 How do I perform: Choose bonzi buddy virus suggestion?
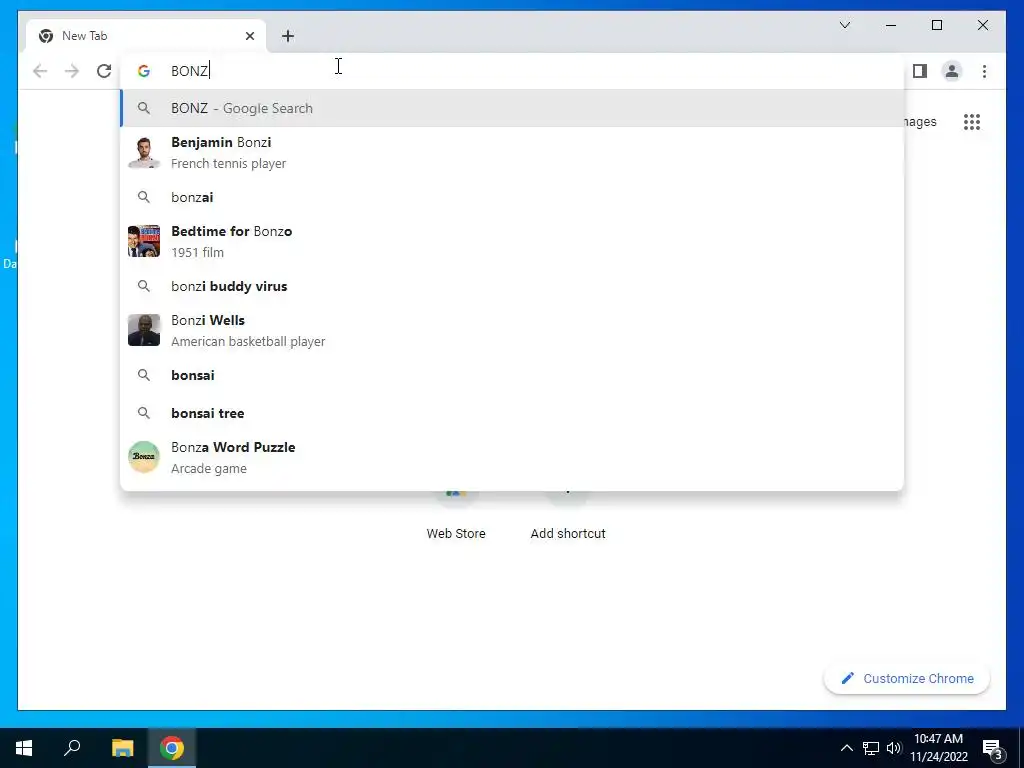(513, 286)
